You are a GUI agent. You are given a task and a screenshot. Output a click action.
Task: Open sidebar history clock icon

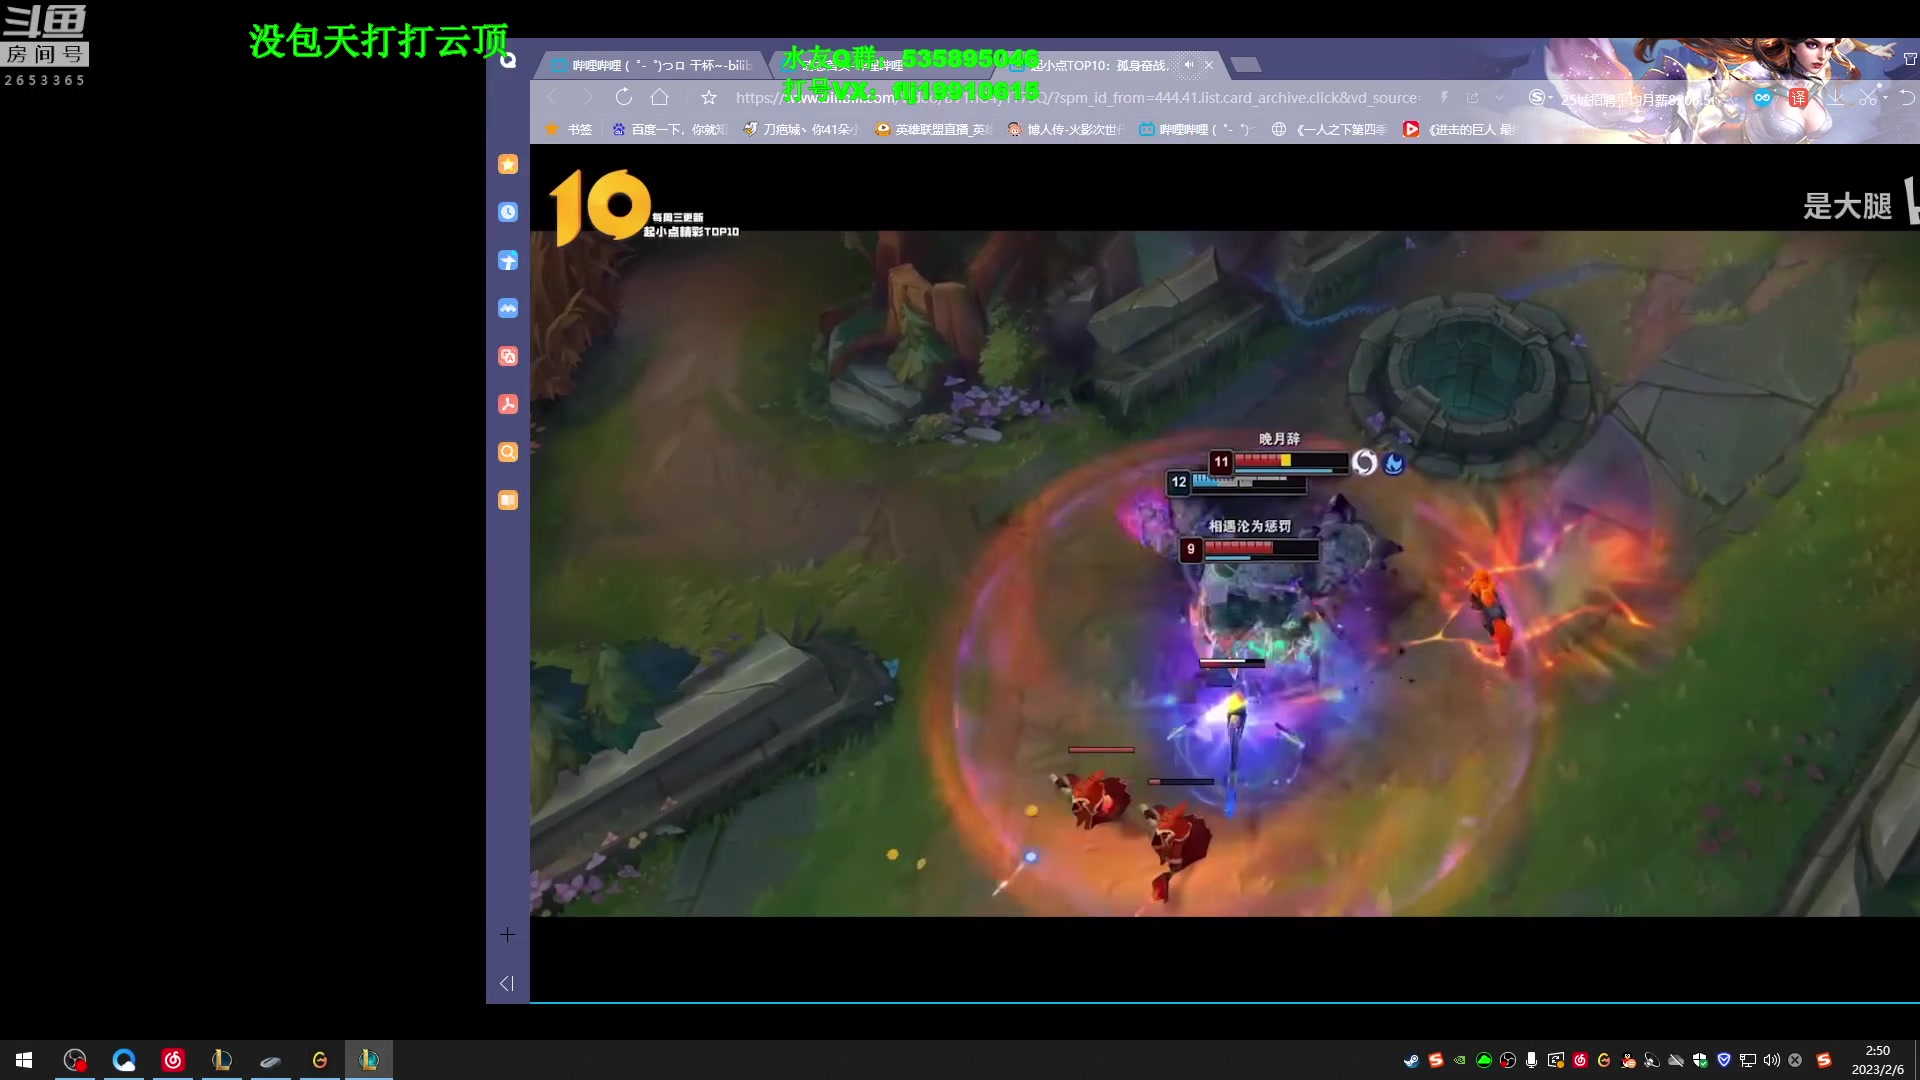508,212
